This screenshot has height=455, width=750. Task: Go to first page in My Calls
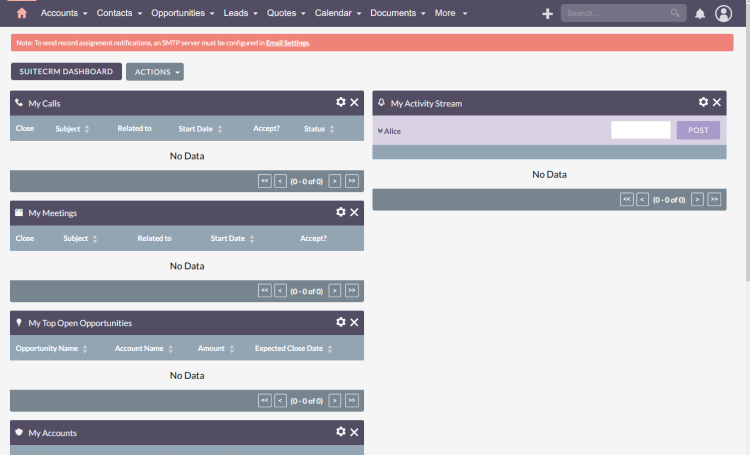(265, 181)
